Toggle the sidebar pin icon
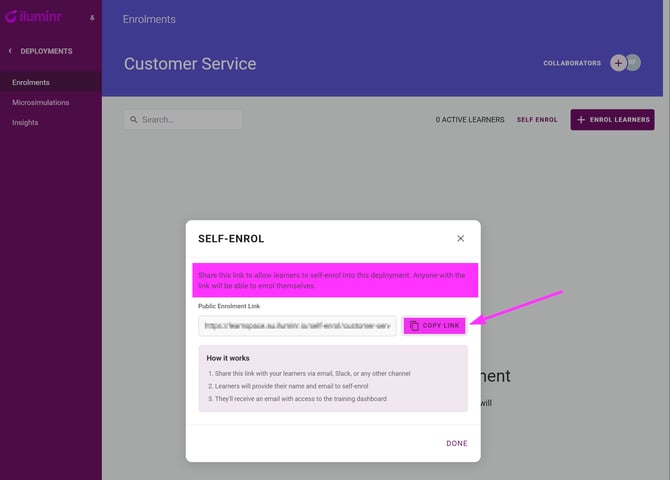 (x=92, y=18)
